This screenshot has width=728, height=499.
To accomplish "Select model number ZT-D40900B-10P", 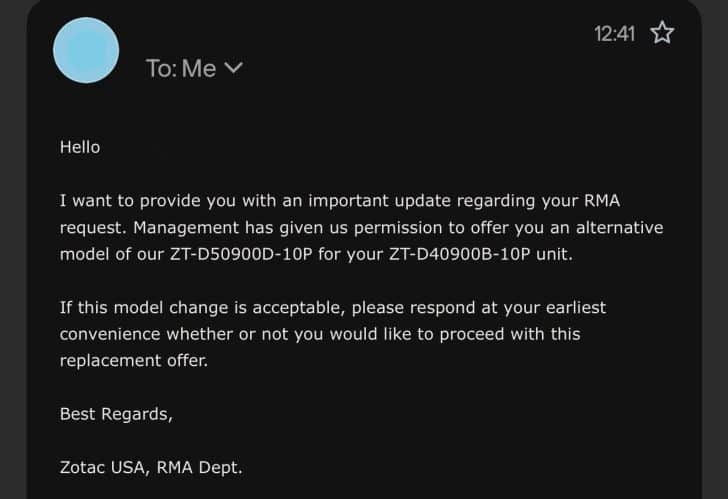I will point(460,254).
